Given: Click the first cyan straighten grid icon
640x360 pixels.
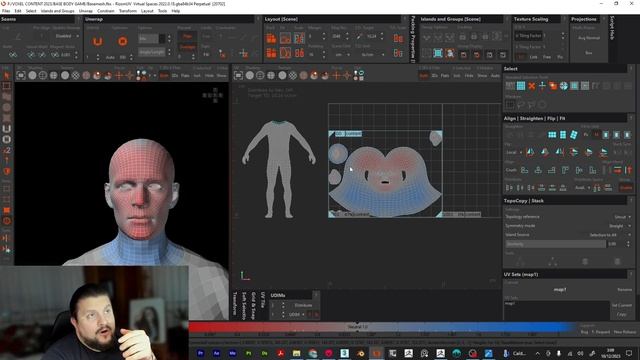Looking at the screenshot, I should tap(552, 135).
